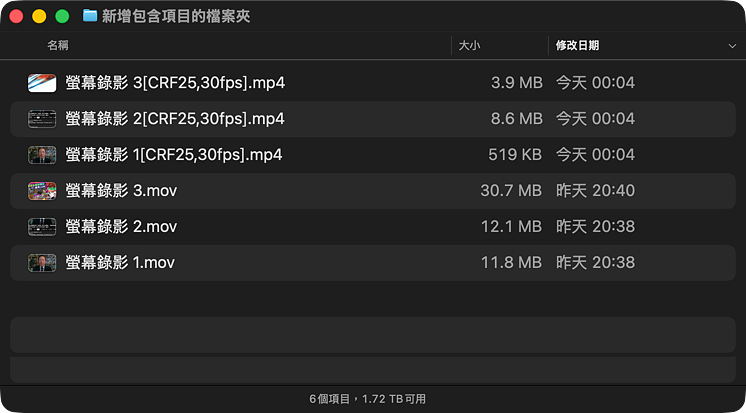Select the 螢幕錄影 3.mov file name
The height and width of the screenshot is (413, 746).
121,191
